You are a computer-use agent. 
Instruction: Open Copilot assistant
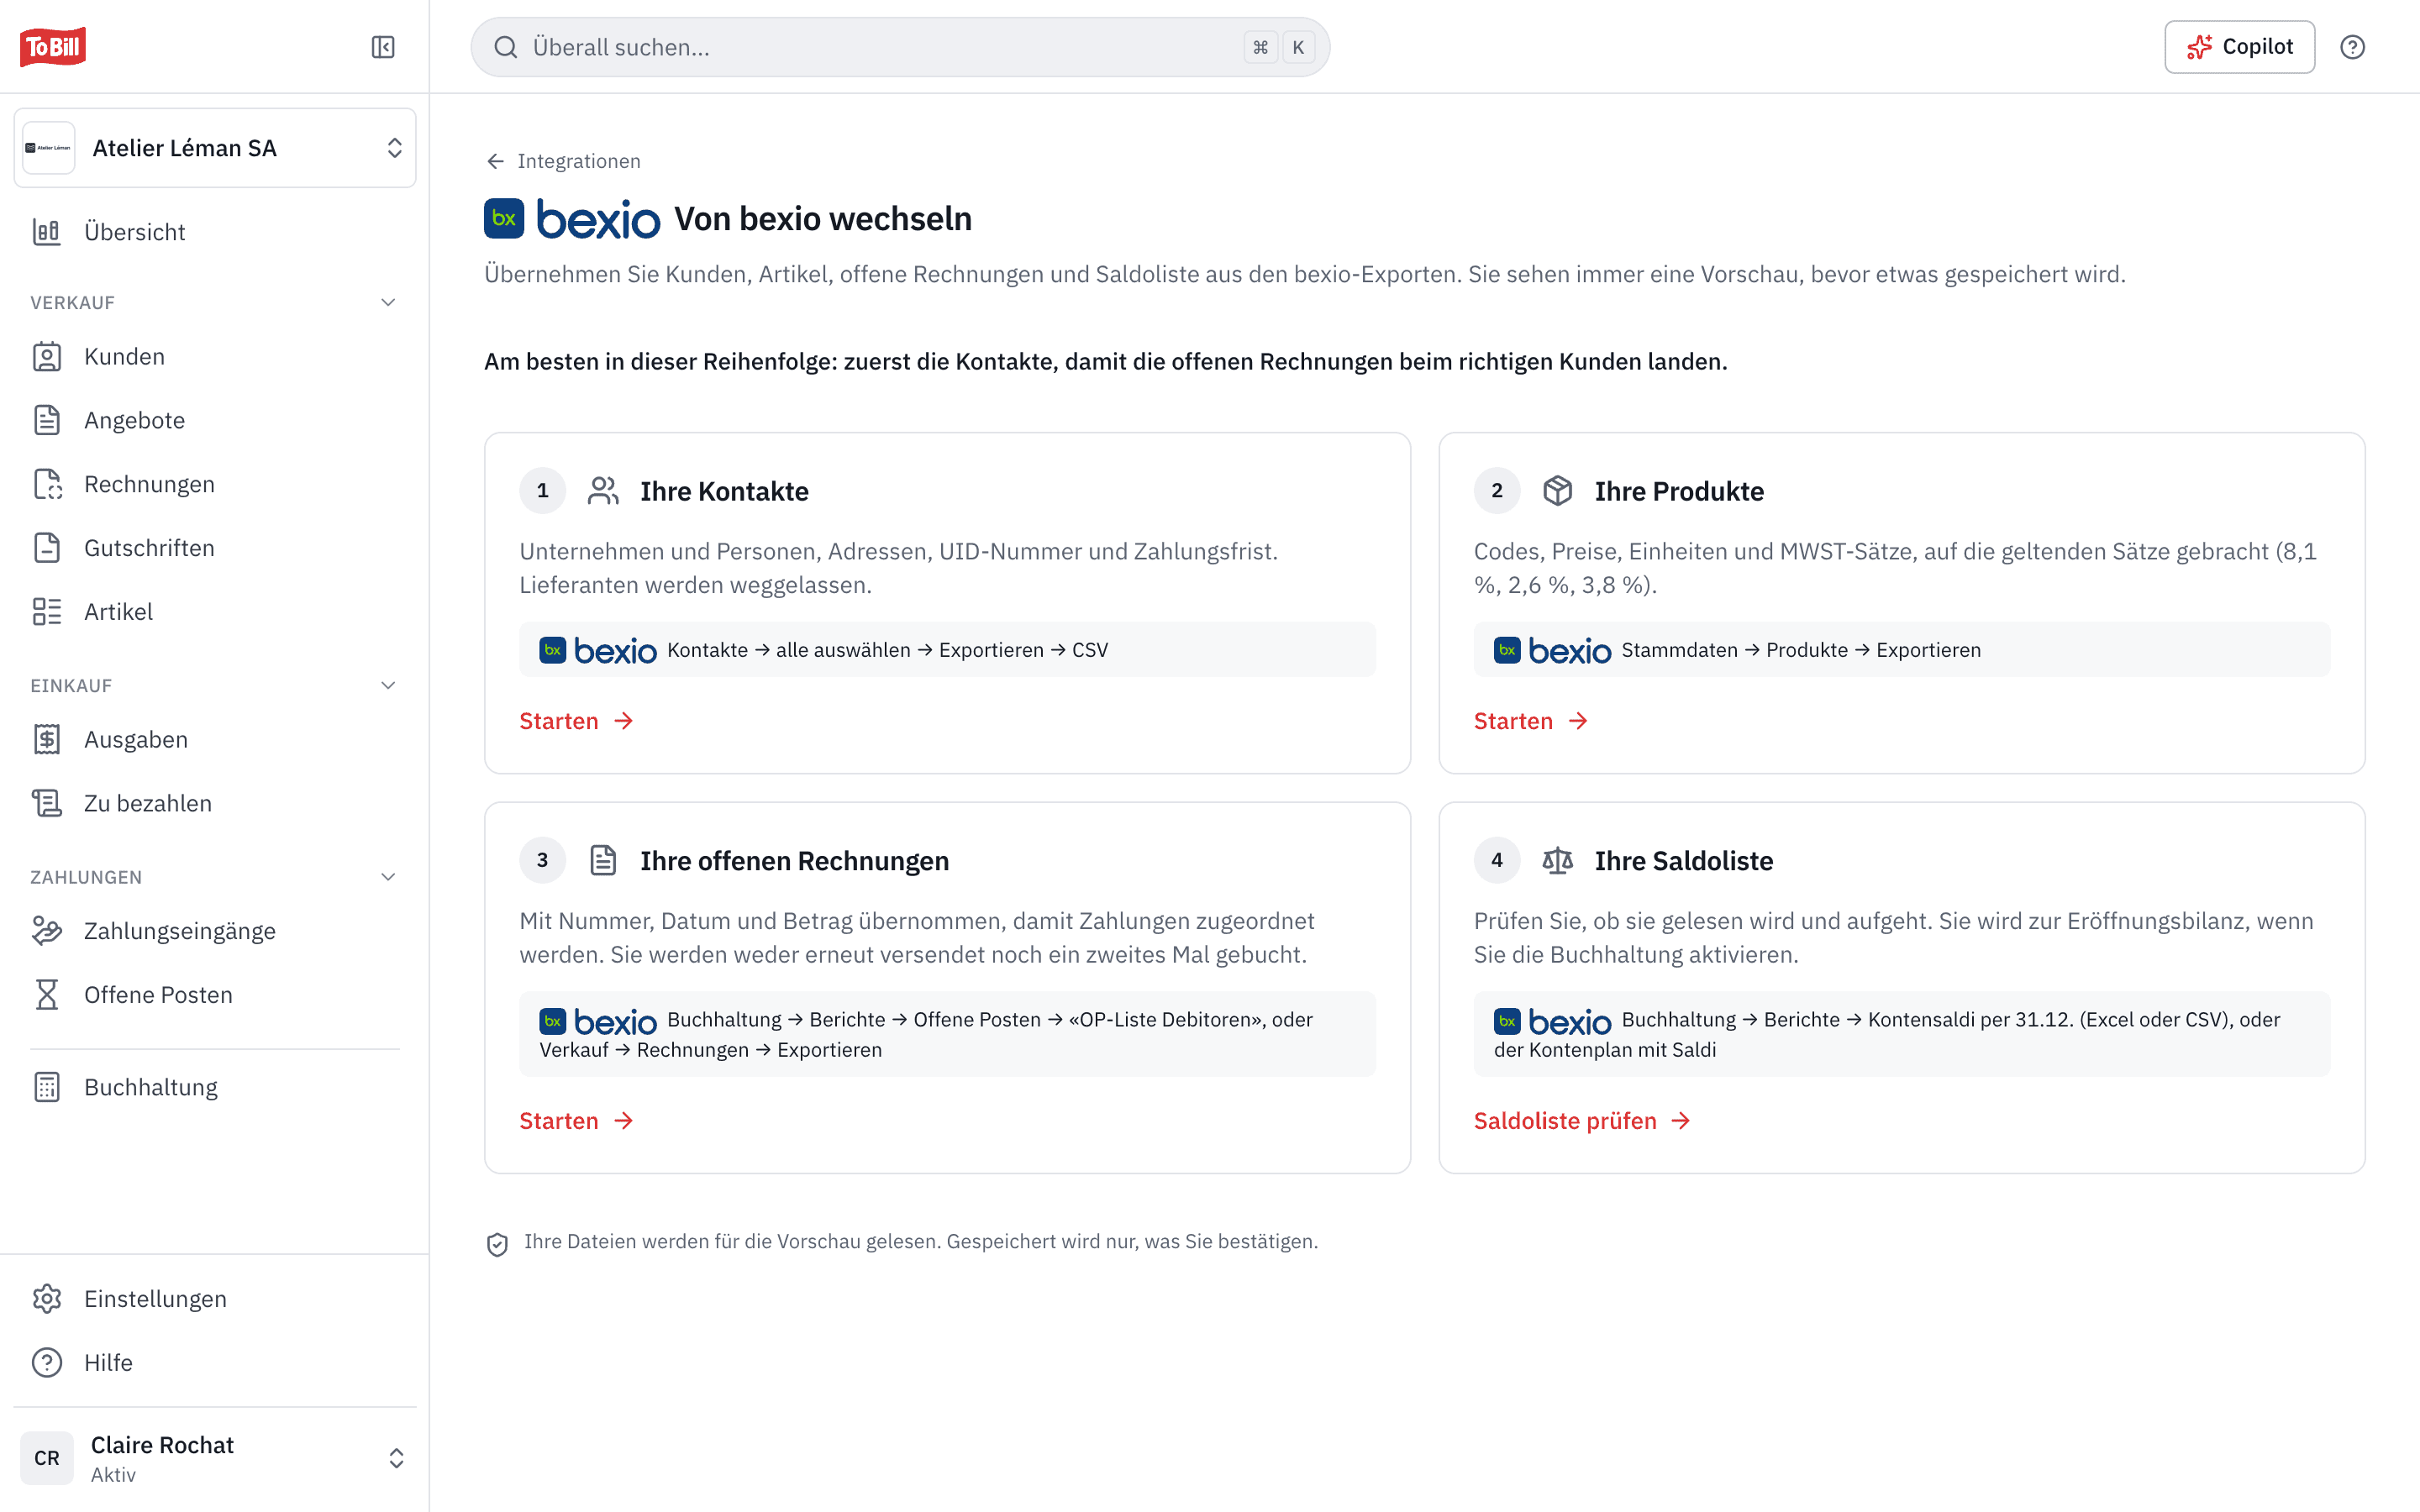point(2239,47)
